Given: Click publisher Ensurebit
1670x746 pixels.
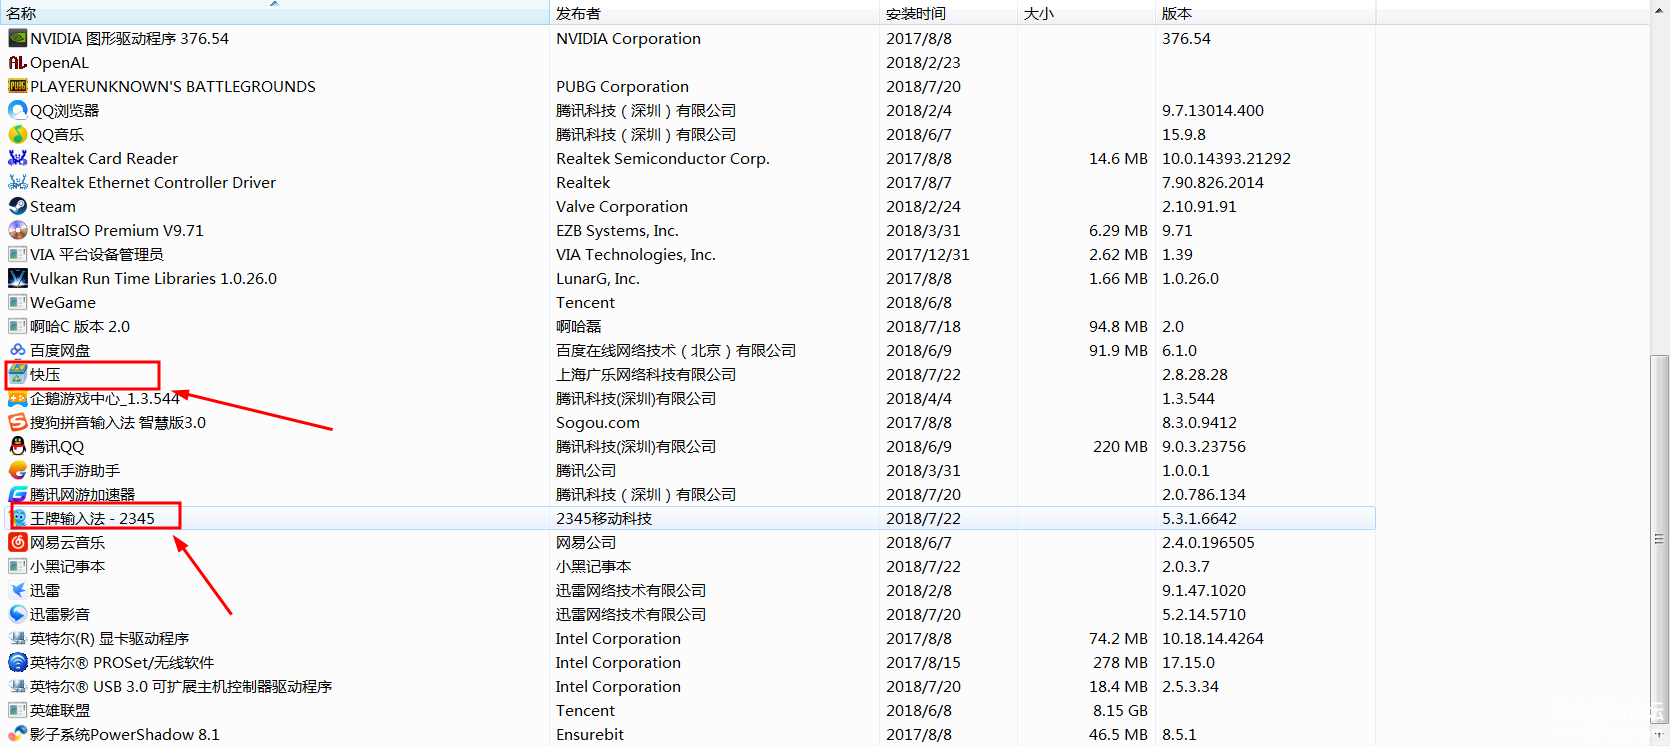Looking at the screenshot, I should [590, 734].
